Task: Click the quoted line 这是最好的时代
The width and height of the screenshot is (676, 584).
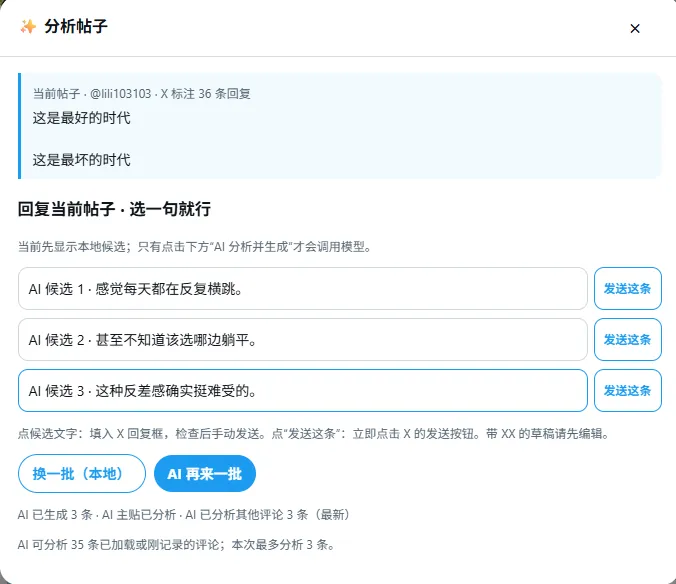Action: [81, 118]
